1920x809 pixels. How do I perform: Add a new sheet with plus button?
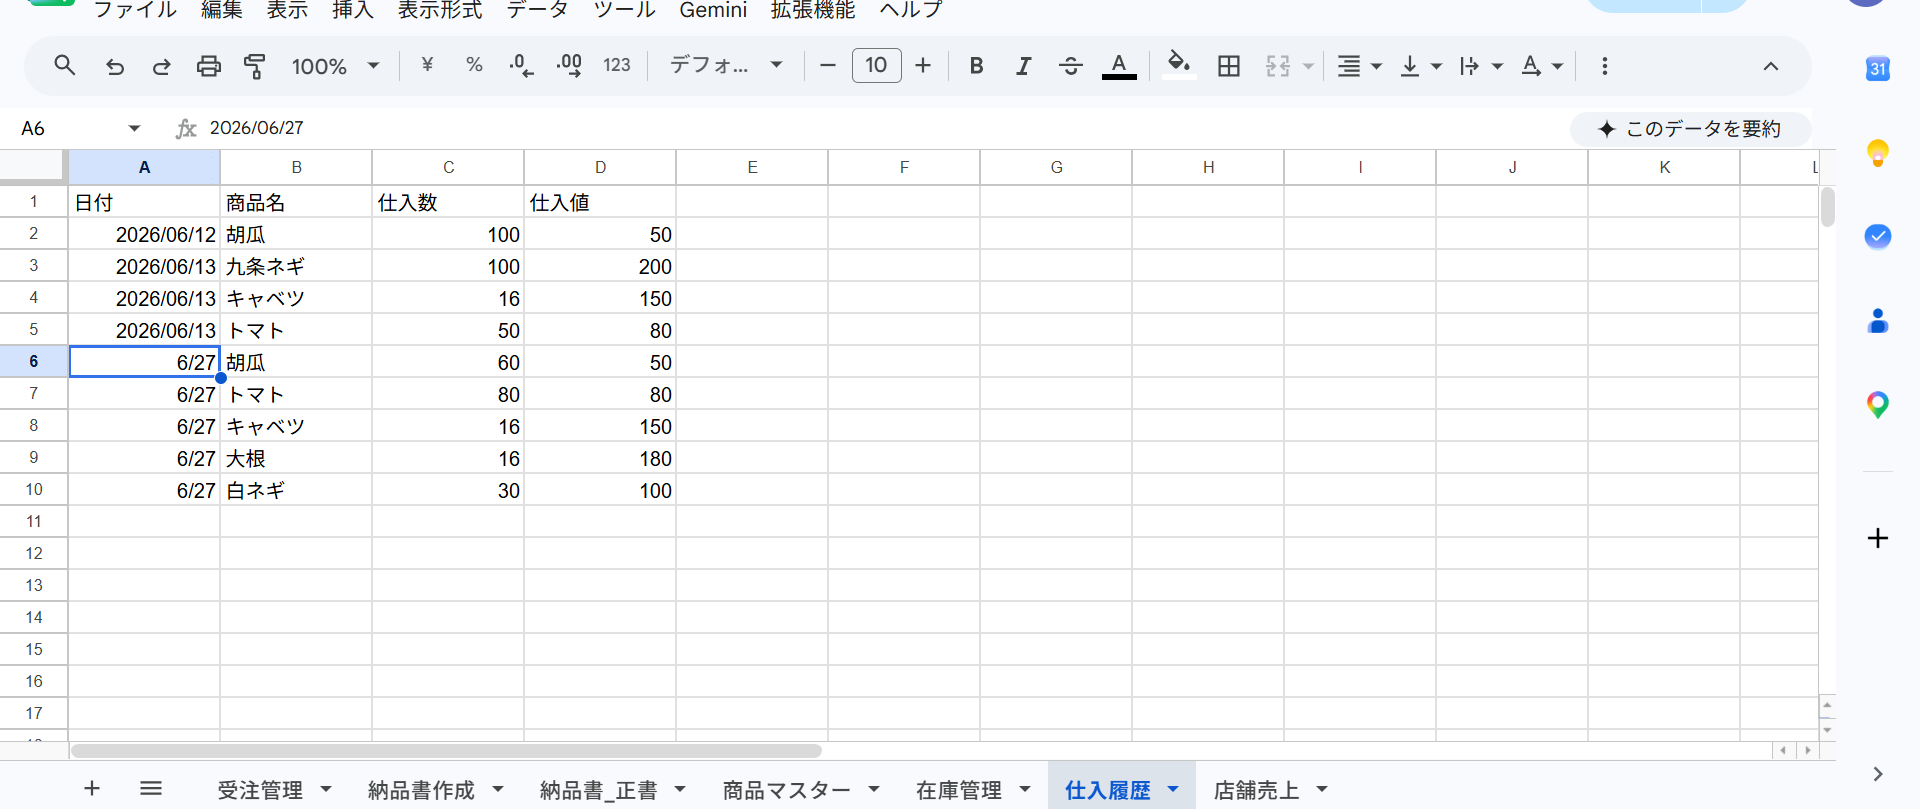[92, 788]
